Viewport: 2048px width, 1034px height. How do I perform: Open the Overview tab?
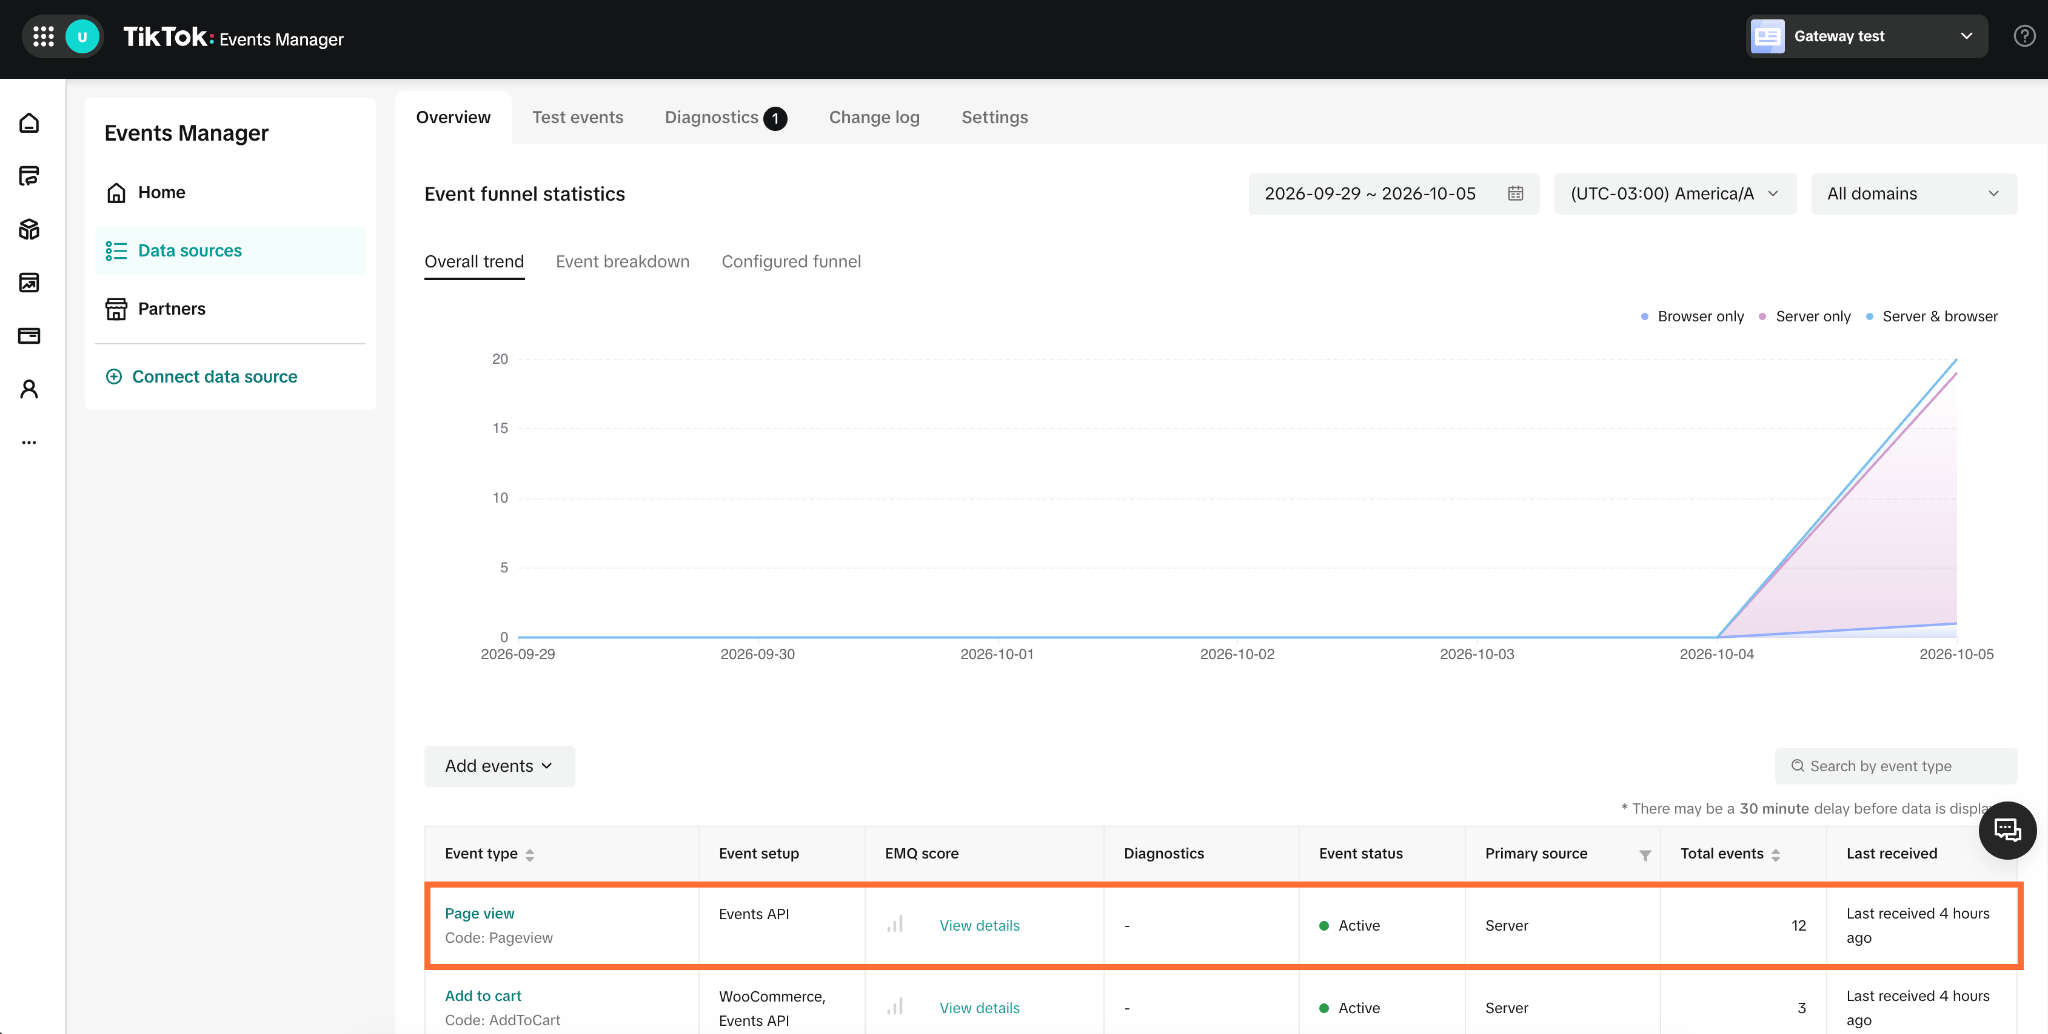click(x=453, y=117)
